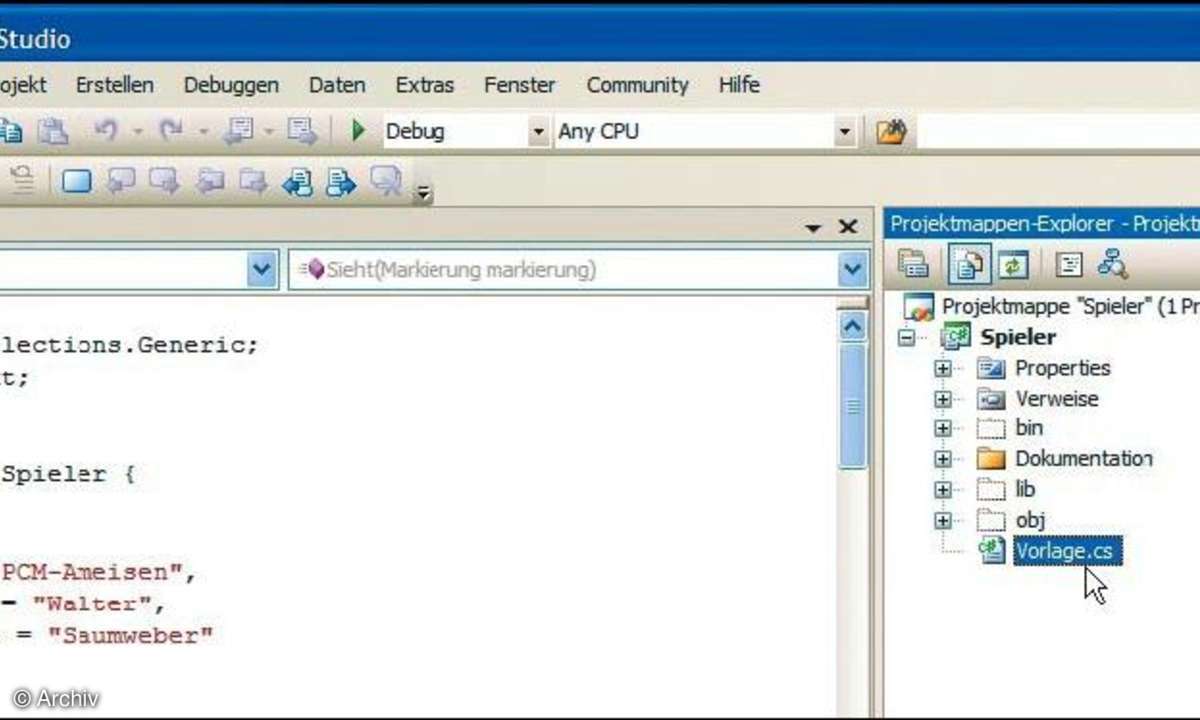Click previous bookmark in folder icon
This screenshot has width=1200, height=720.
pos(210,181)
